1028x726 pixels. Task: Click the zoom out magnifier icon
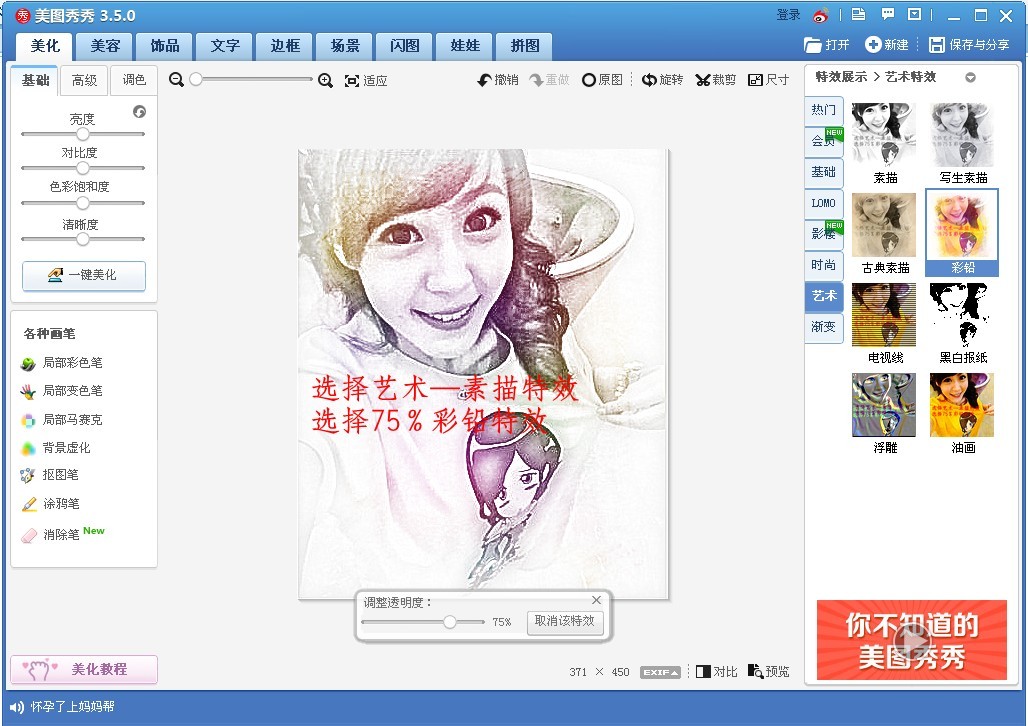coord(176,80)
